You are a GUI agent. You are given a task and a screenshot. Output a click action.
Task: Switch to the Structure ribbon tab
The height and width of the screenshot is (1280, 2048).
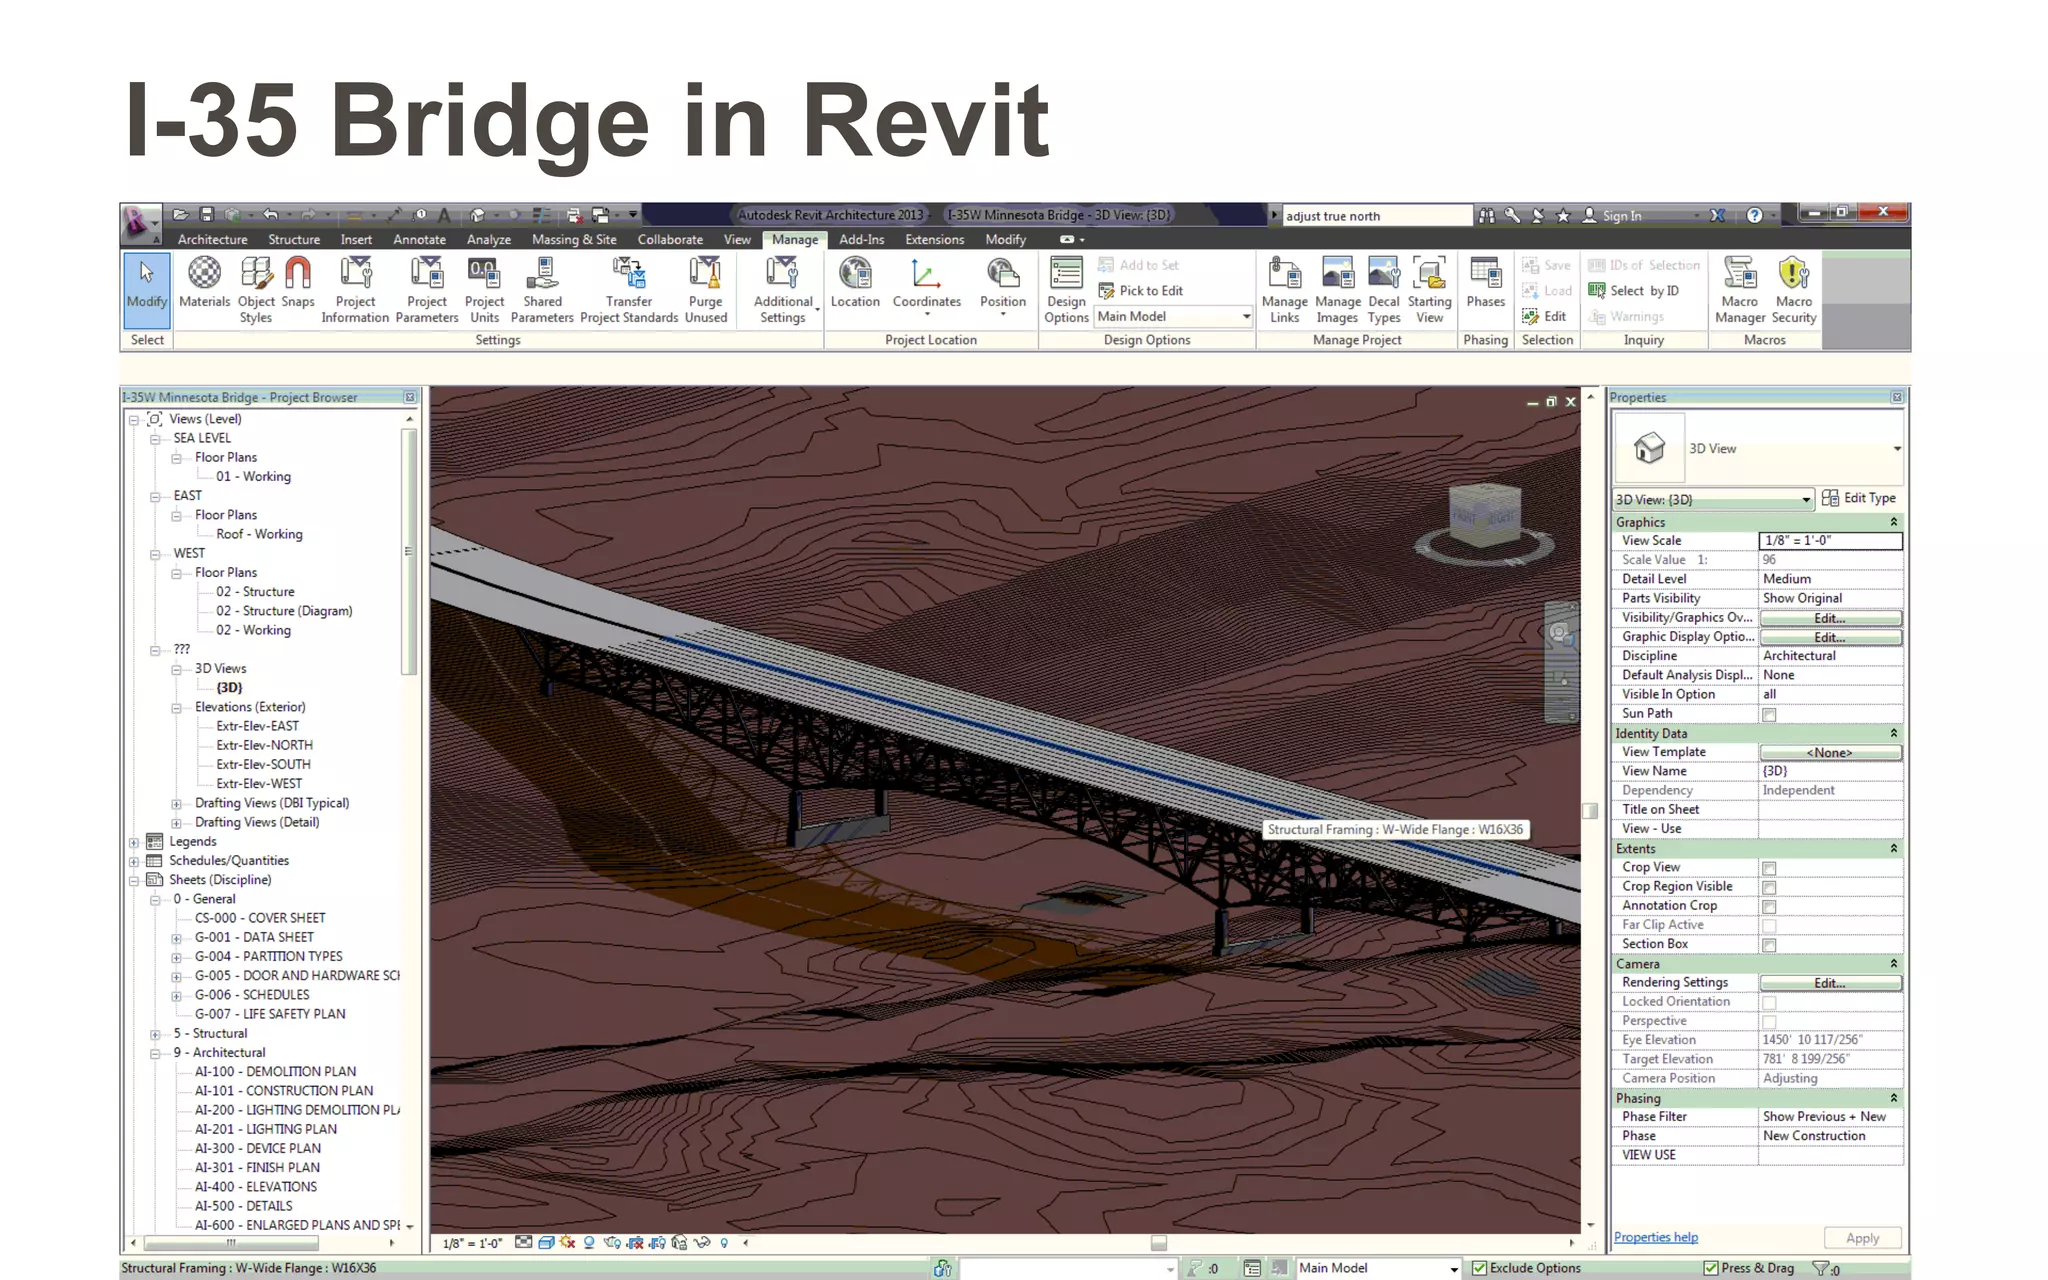click(x=294, y=240)
